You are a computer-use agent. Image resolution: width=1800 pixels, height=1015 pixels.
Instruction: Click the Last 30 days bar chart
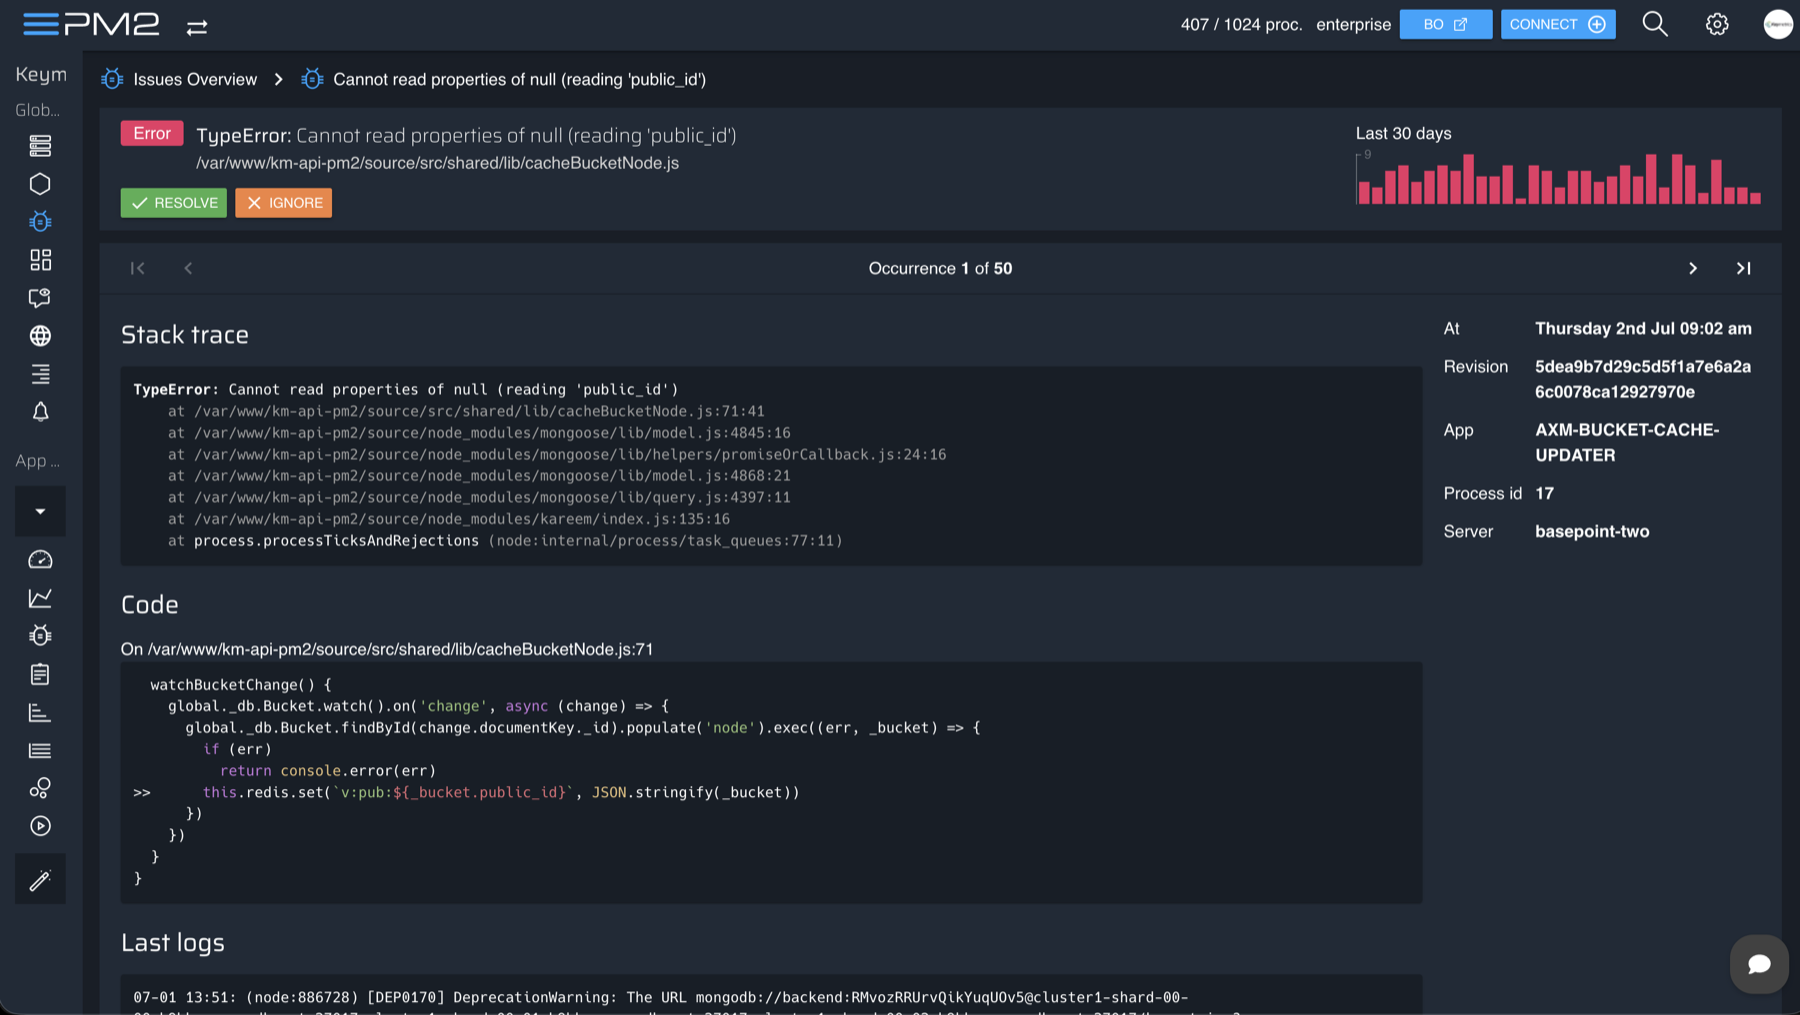1558,178
